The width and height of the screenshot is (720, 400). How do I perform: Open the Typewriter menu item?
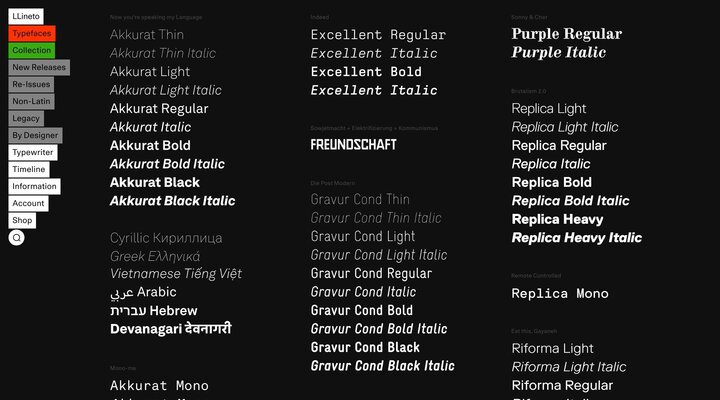point(33,152)
